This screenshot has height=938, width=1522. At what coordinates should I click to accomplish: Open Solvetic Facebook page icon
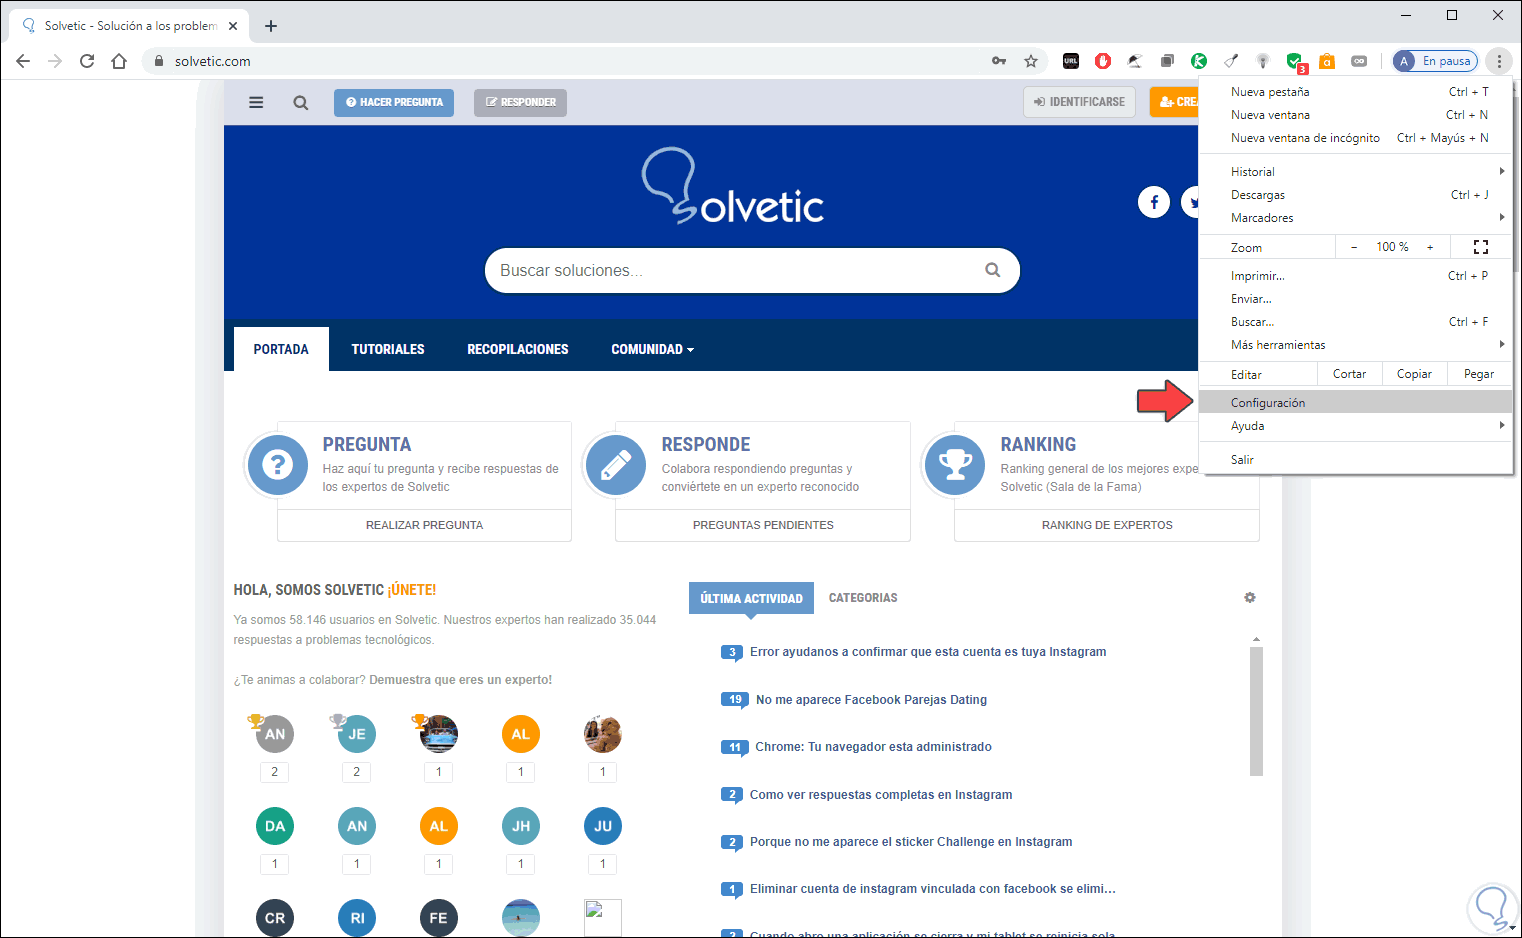click(x=1154, y=202)
